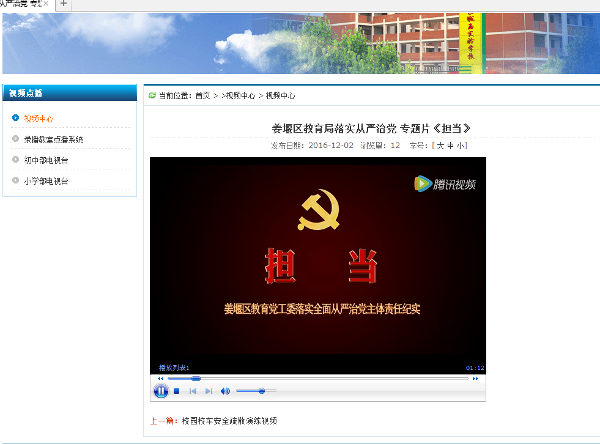The width and height of the screenshot is (600, 444).
Task: Close the current browser tab
Action: (46, 3)
